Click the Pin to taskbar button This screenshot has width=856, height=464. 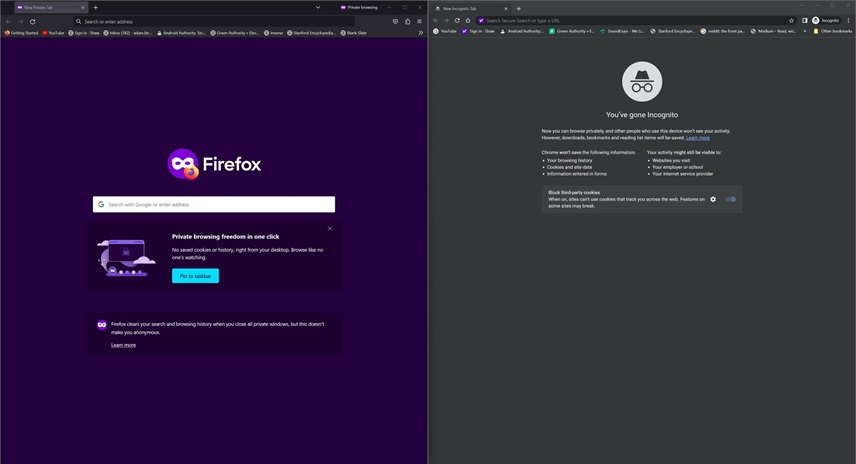point(195,276)
